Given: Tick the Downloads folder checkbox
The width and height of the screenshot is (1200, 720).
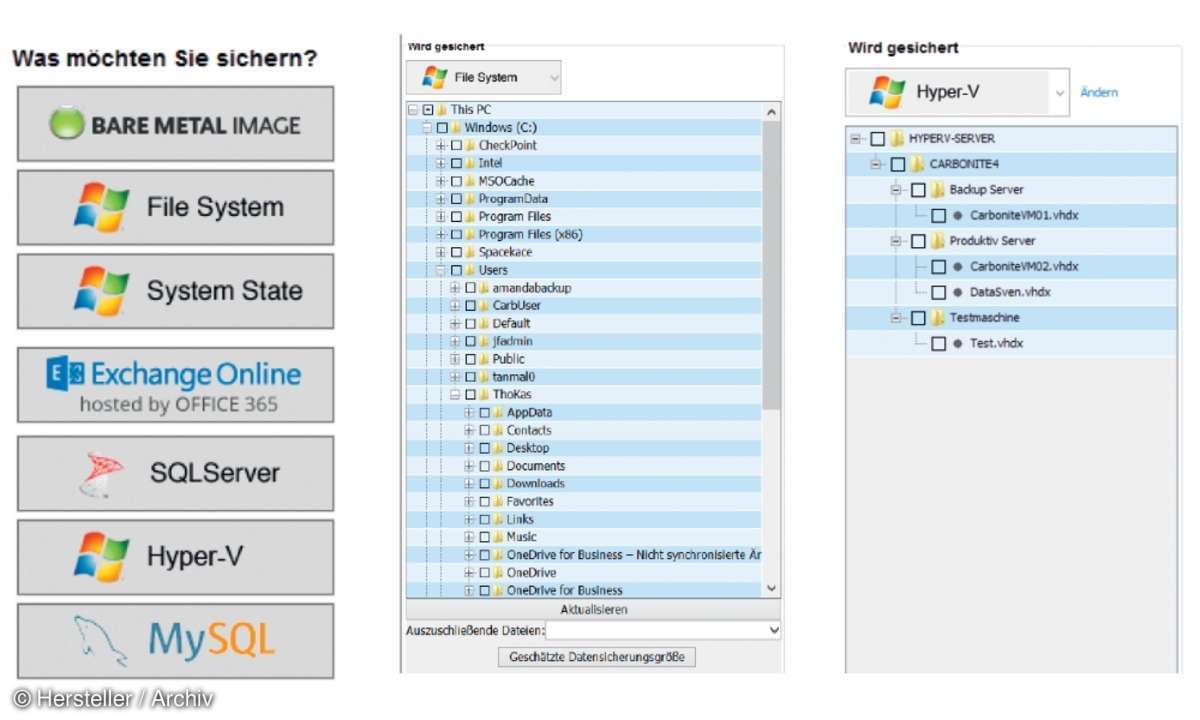Looking at the screenshot, I should (484, 483).
